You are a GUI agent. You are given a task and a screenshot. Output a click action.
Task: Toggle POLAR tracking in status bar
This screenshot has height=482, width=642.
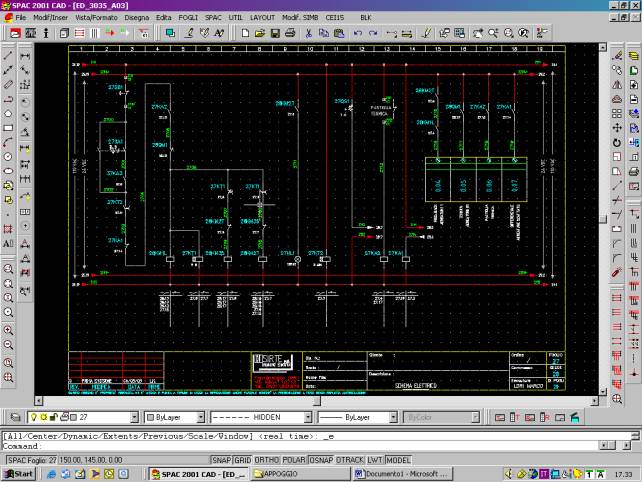point(294,460)
